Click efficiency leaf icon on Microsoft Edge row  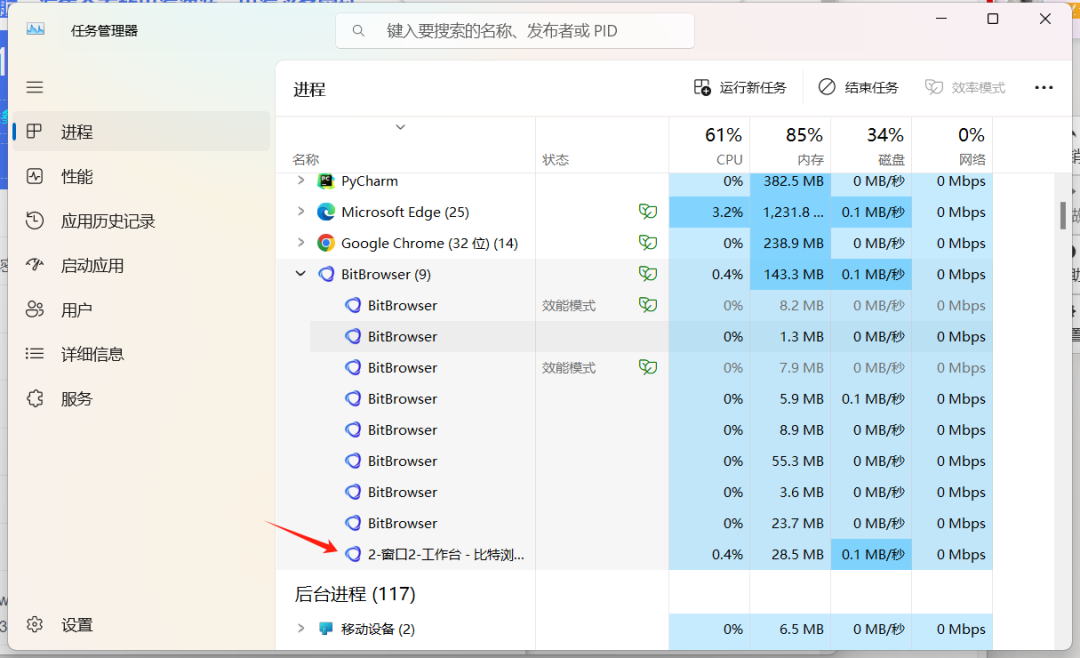tap(647, 211)
